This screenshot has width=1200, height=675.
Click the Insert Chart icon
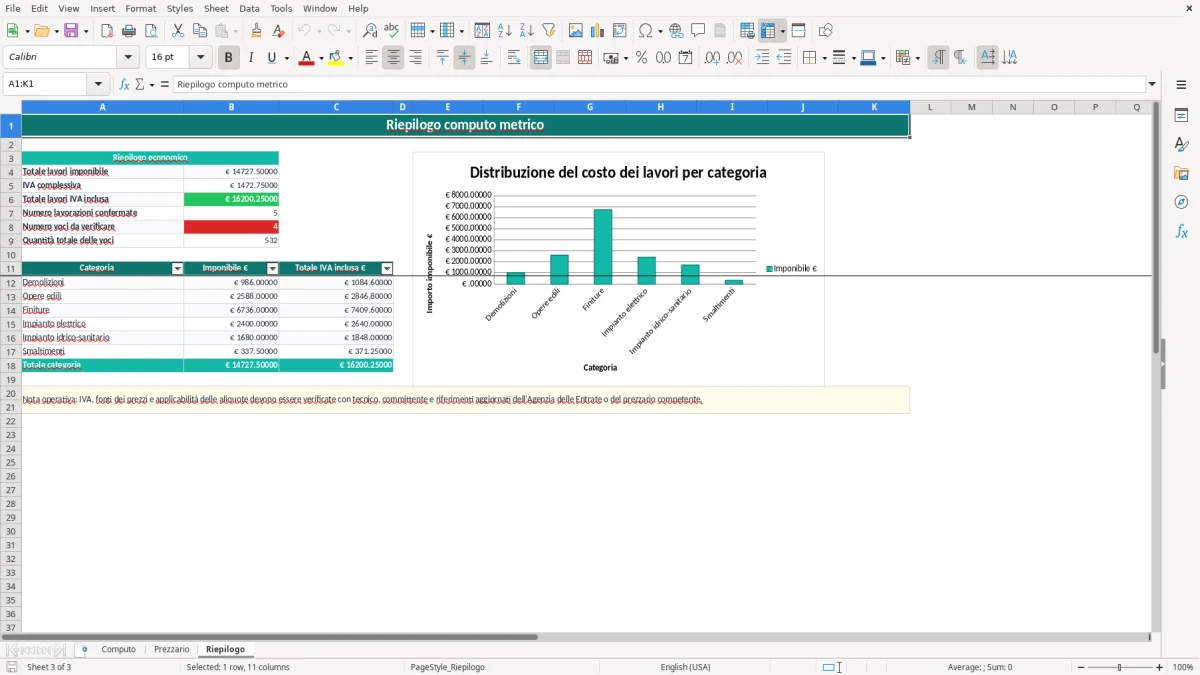click(598, 31)
